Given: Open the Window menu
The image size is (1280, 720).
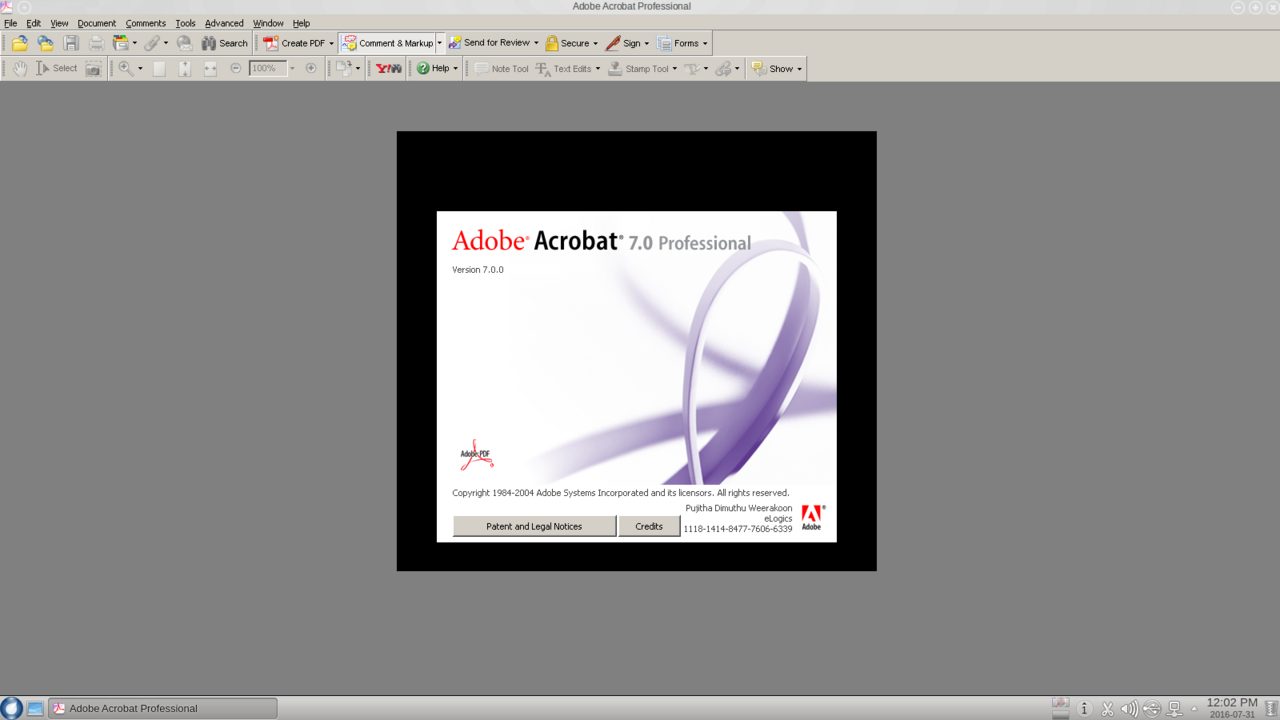Looking at the screenshot, I should [268, 23].
